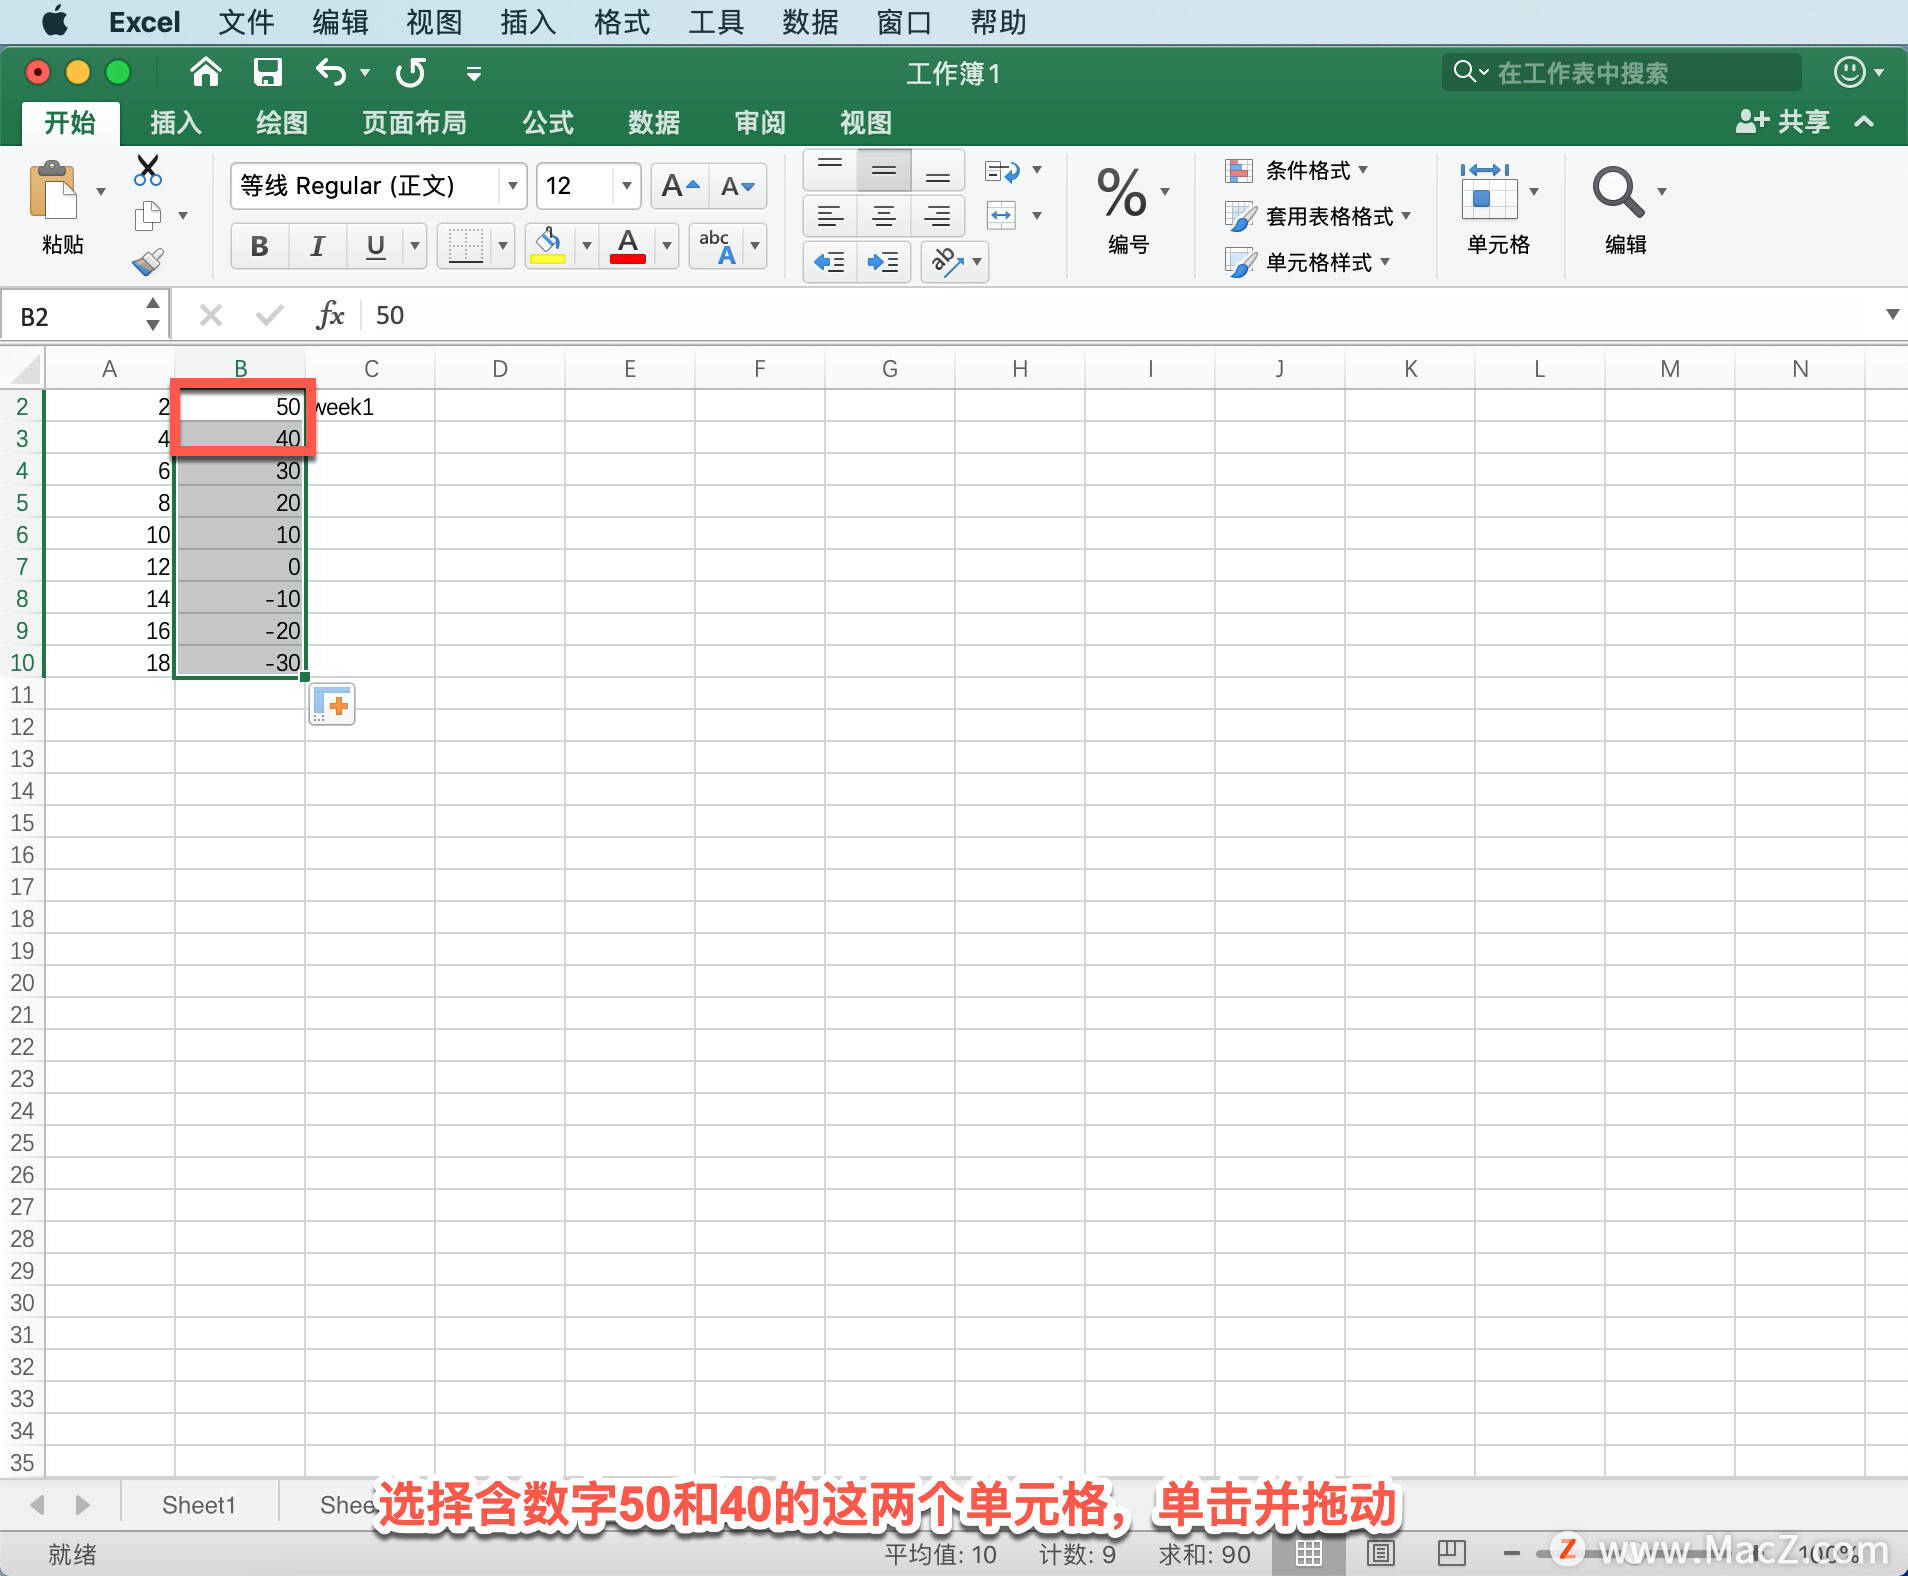The width and height of the screenshot is (1908, 1576).
Task: Open the 数据 menu in menu bar
Action: (x=809, y=21)
